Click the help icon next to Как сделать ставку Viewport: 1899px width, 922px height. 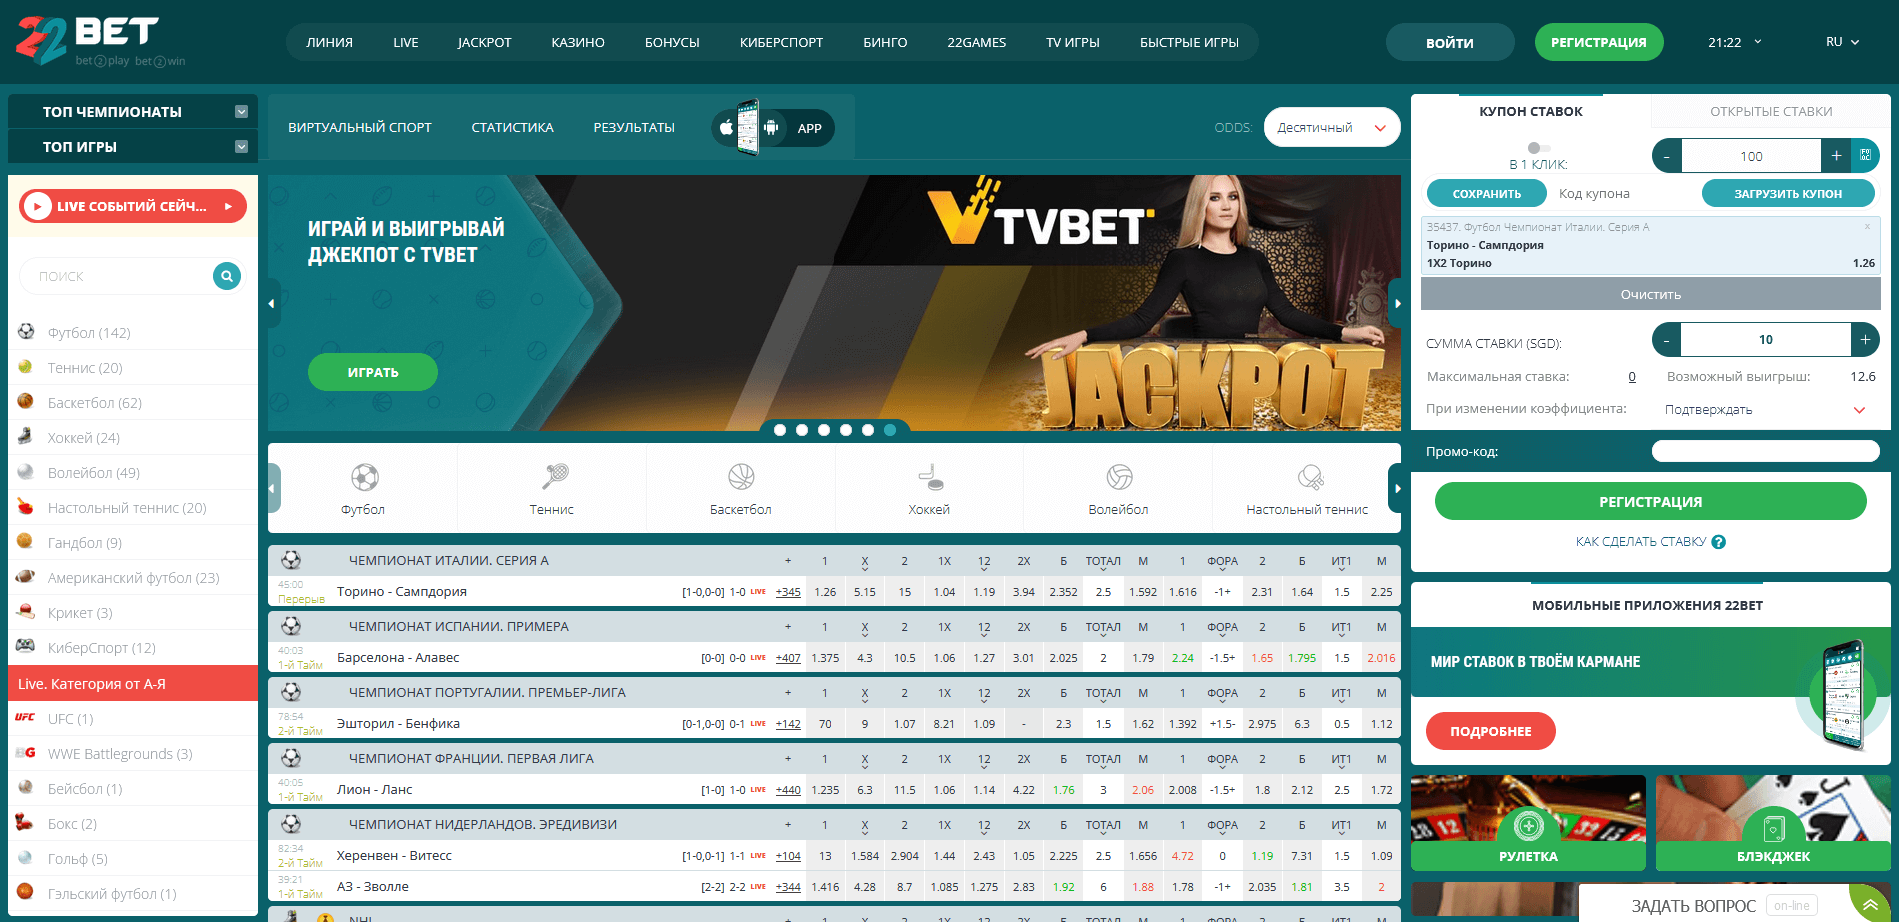coord(1719,542)
